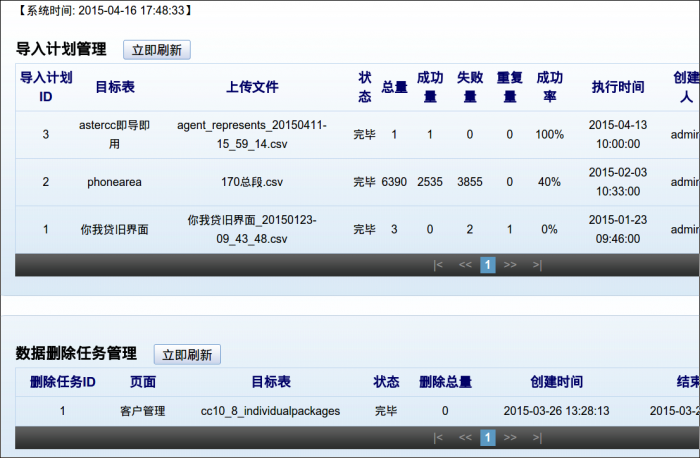The width and height of the screenshot is (700, 458).
Task: Click the 成功率 column header
Action: (550, 87)
